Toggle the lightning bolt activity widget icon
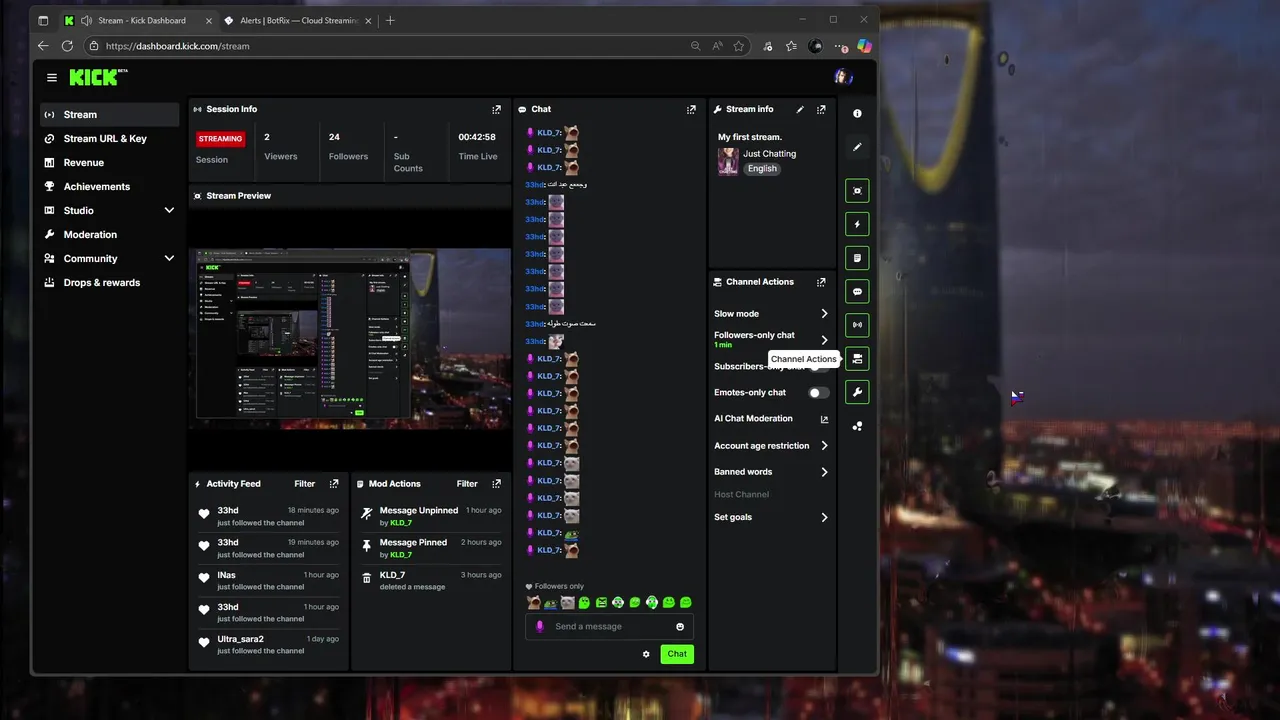Image resolution: width=1280 pixels, height=720 pixels. (857, 224)
